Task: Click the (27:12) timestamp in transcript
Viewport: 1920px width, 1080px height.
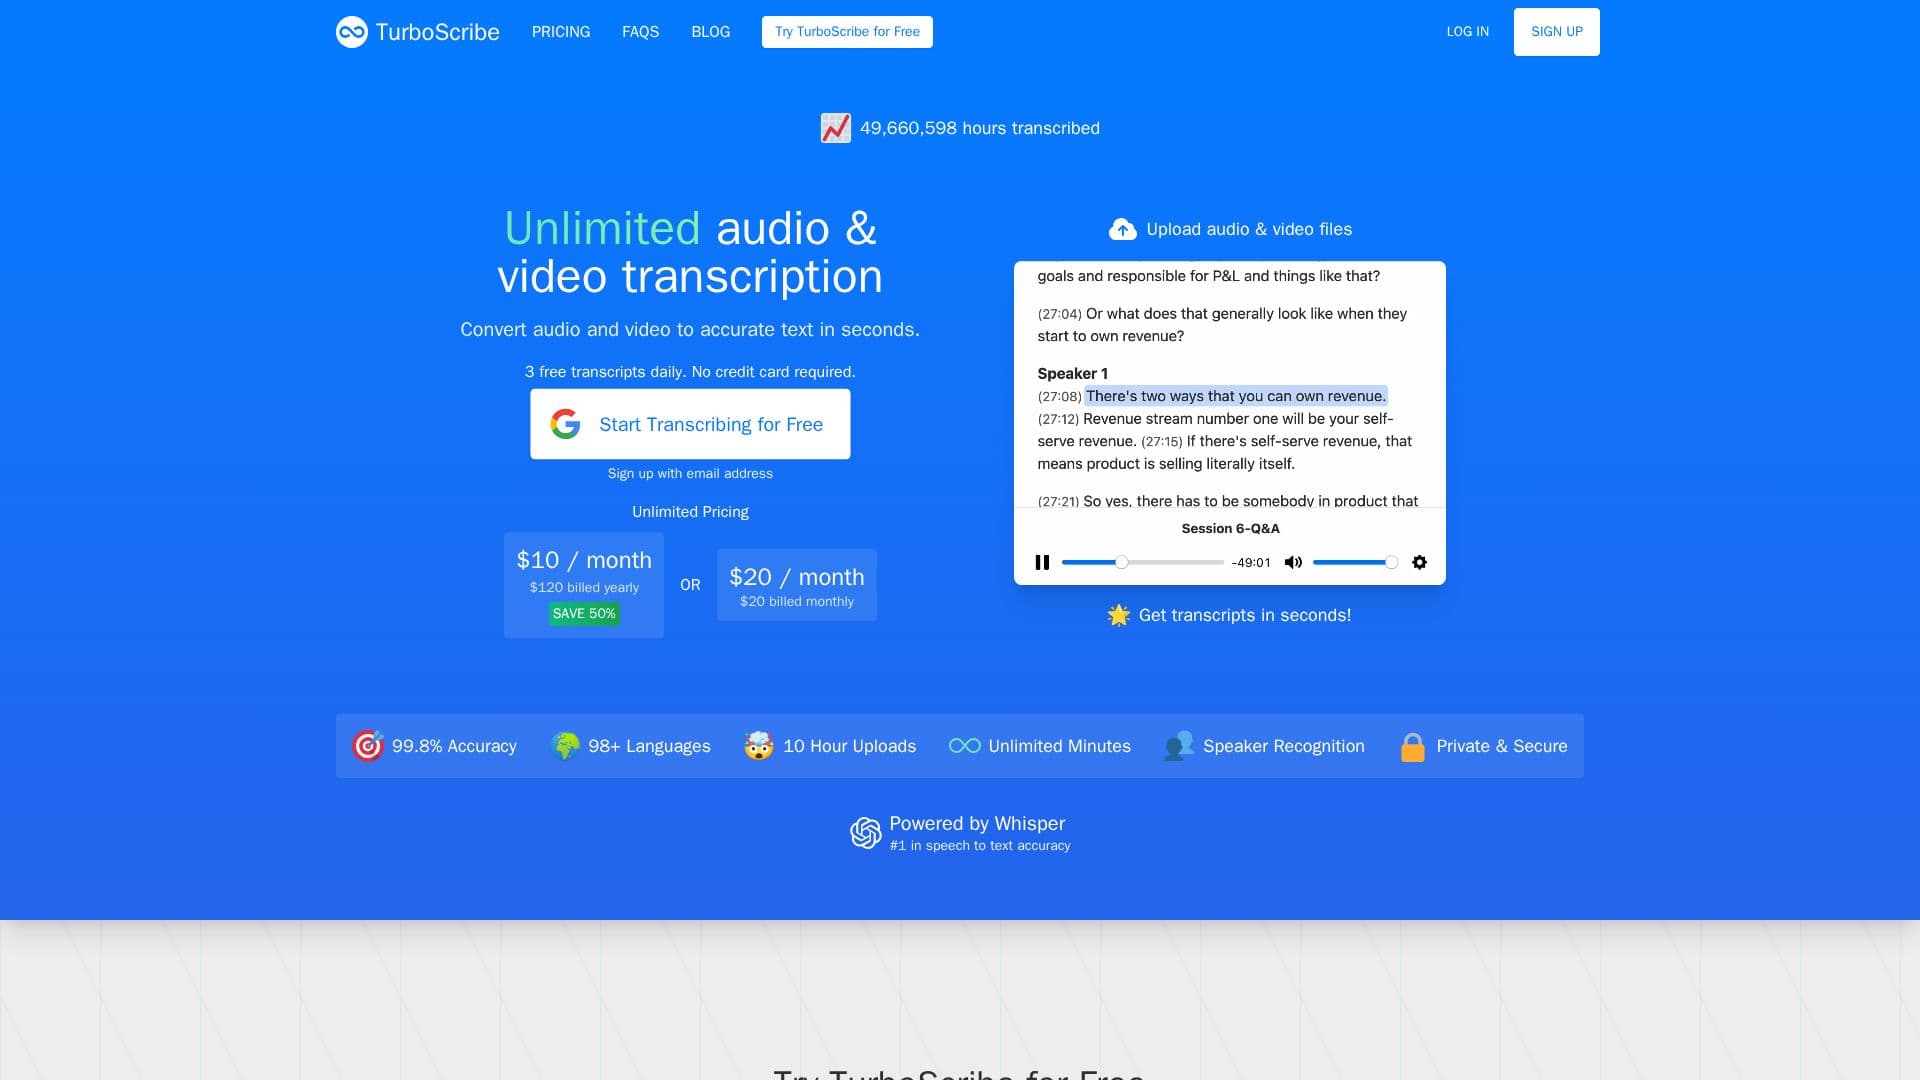Action: coord(1058,419)
